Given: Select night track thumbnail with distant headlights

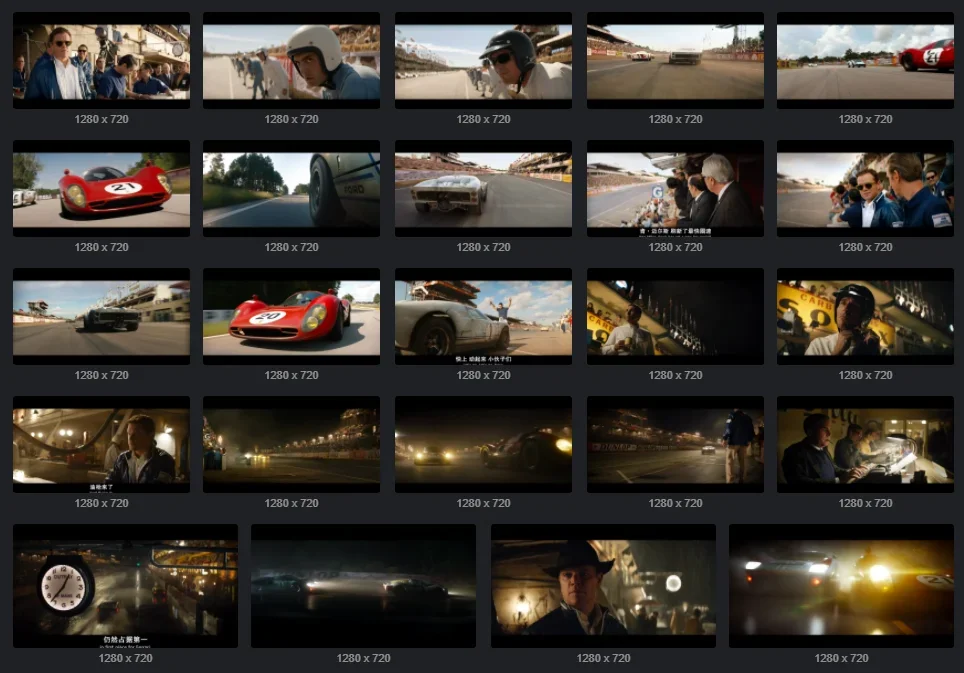Looking at the screenshot, I should coord(291,444).
